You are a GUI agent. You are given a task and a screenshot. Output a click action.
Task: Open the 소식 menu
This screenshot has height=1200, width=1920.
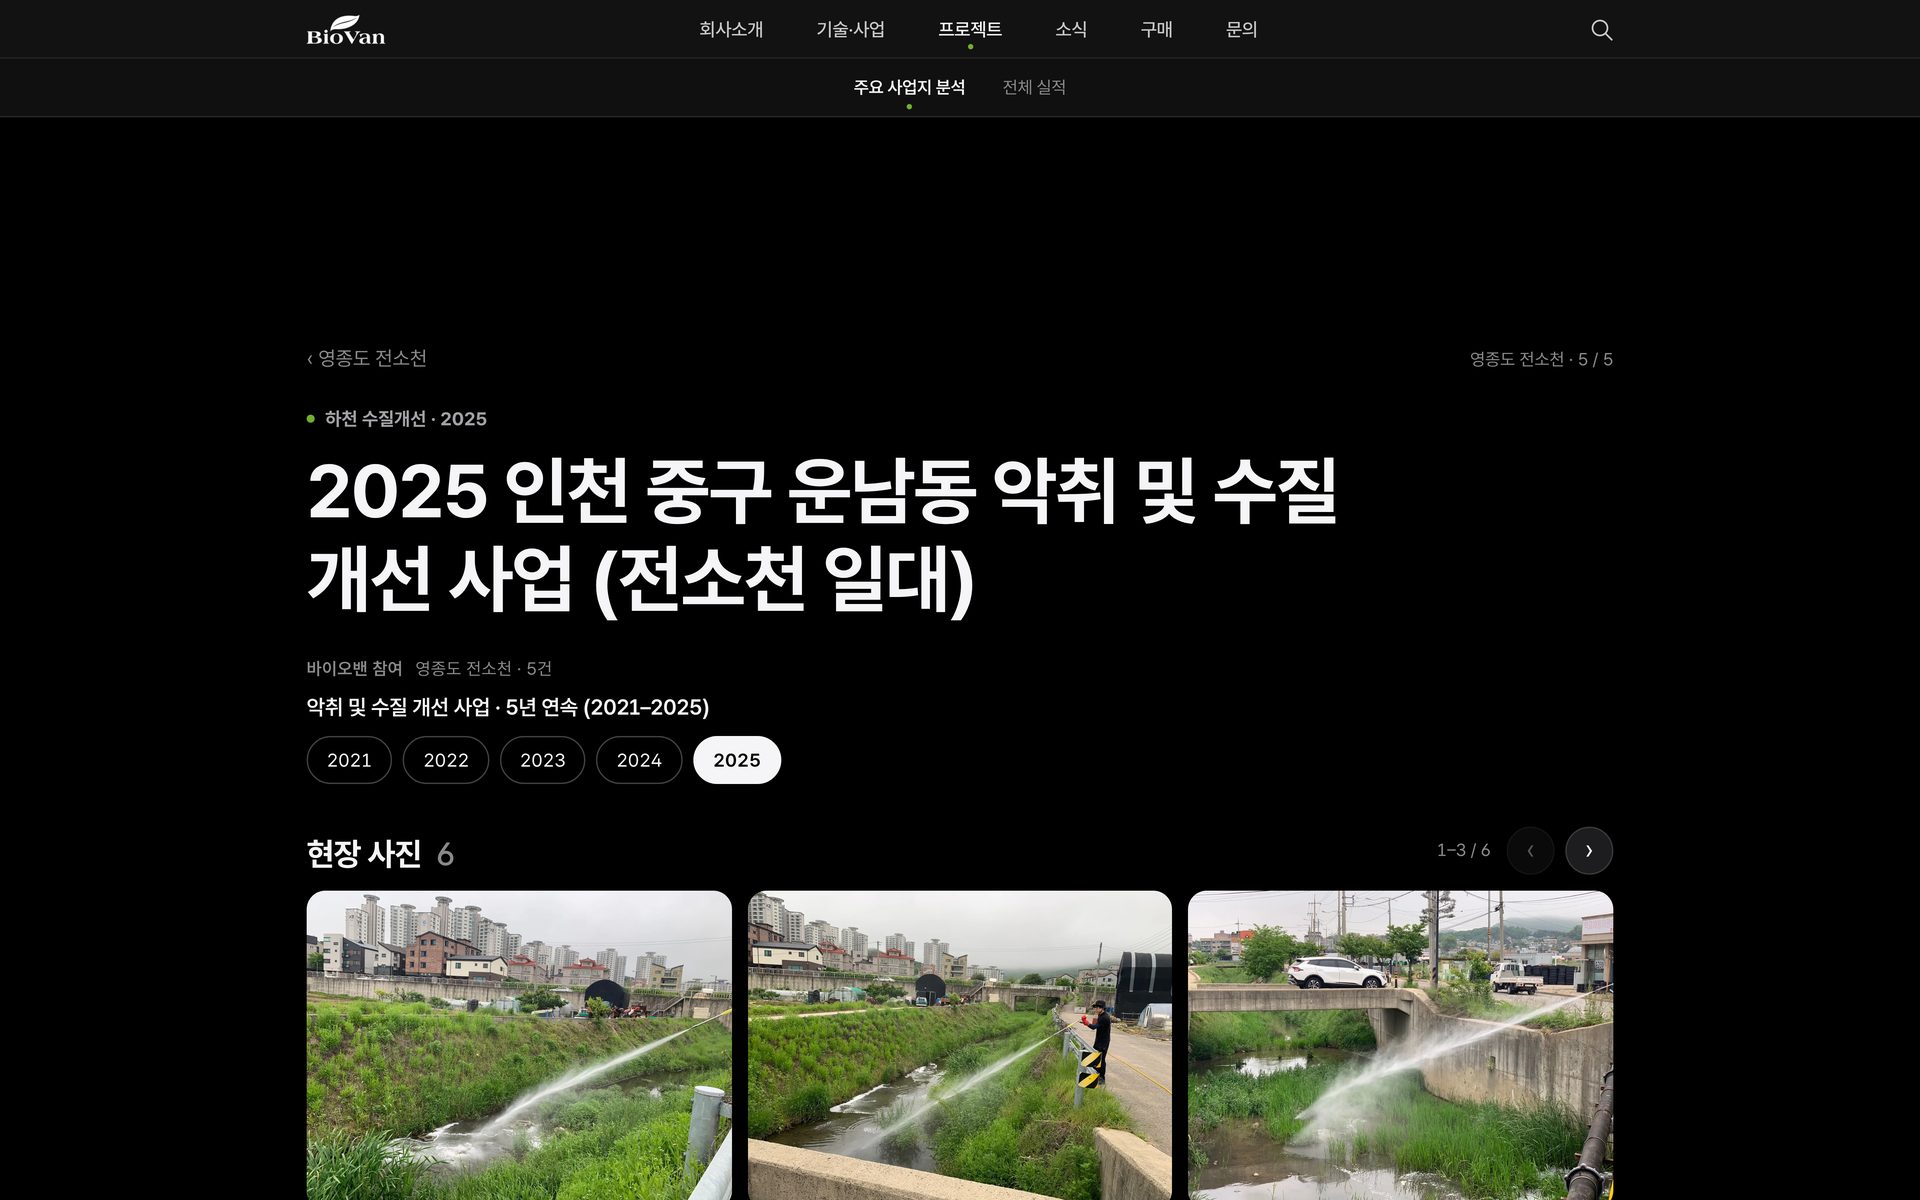coord(1070,29)
